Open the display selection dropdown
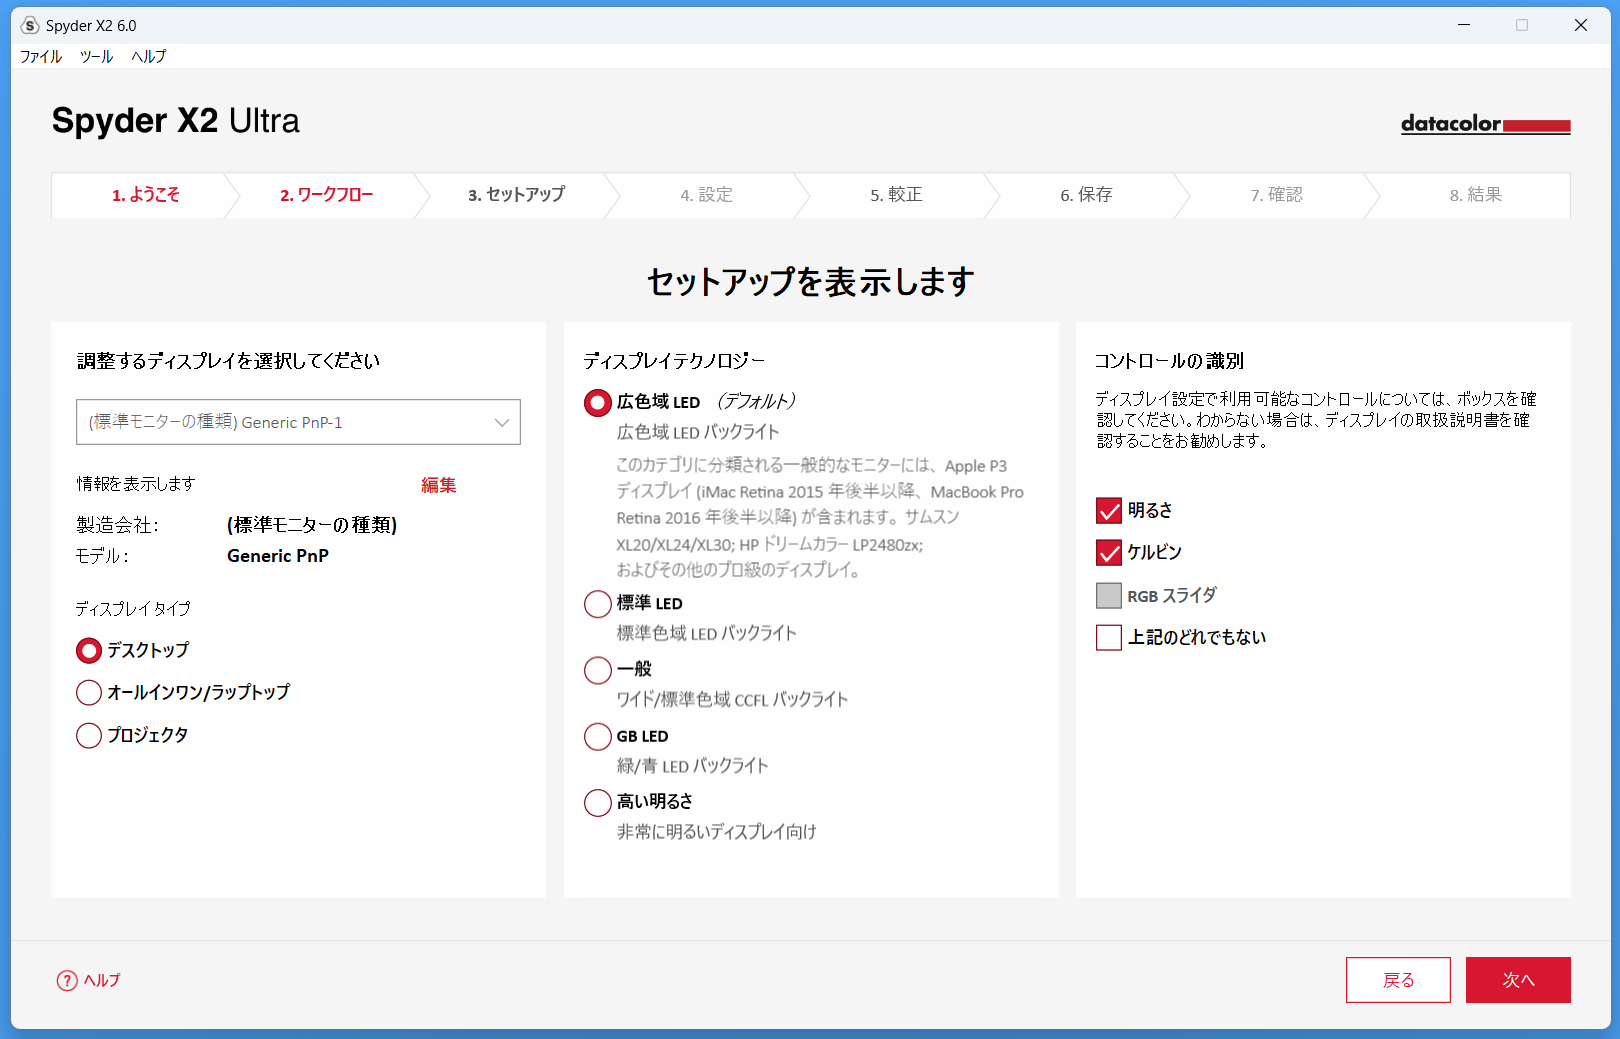Image resolution: width=1620 pixels, height=1039 pixels. tap(298, 422)
